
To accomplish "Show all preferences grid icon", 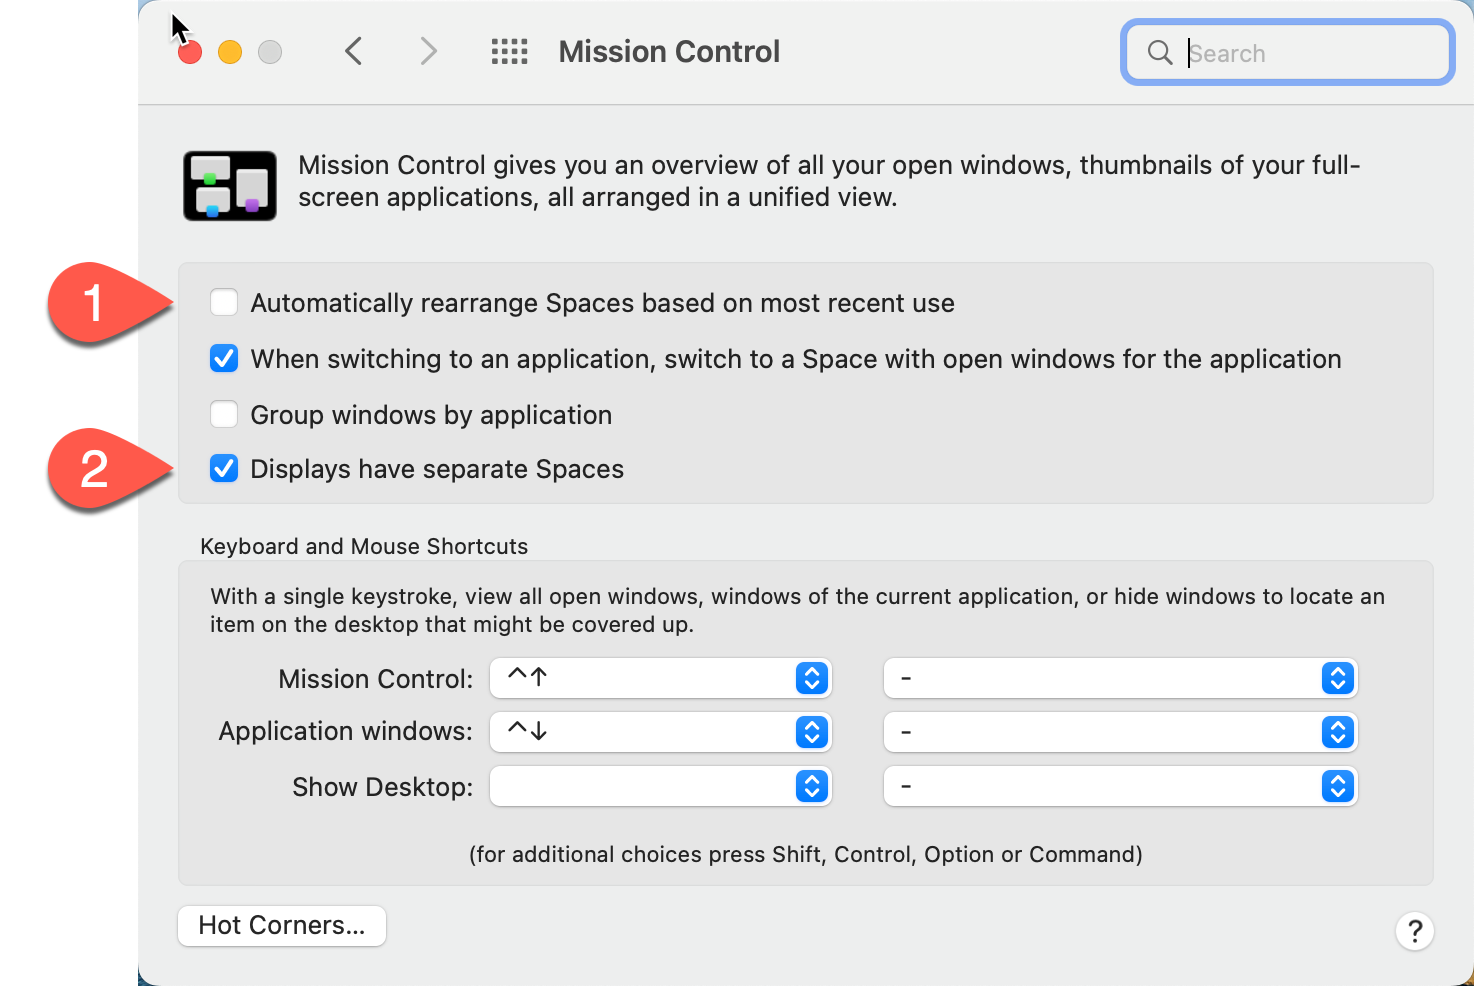I will [510, 52].
